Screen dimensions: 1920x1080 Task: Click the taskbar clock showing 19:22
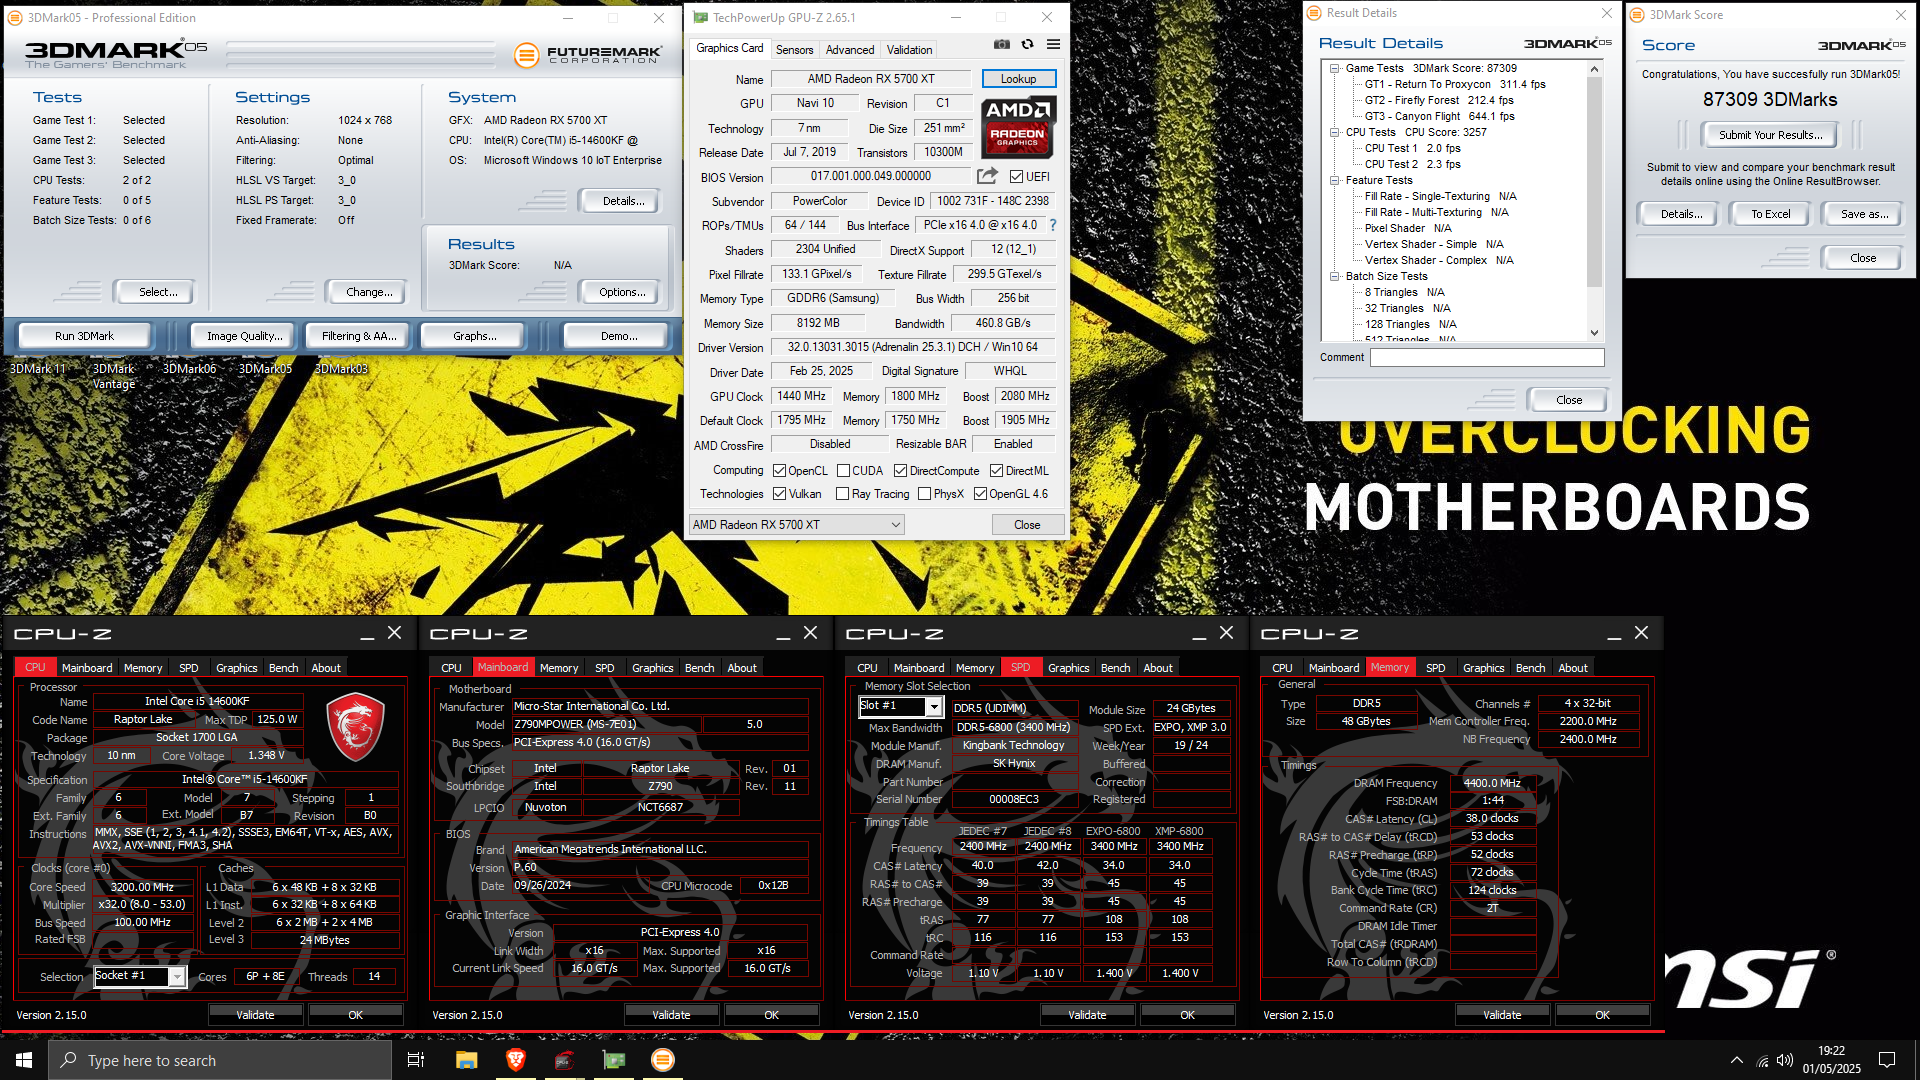[x=1831, y=1060]
